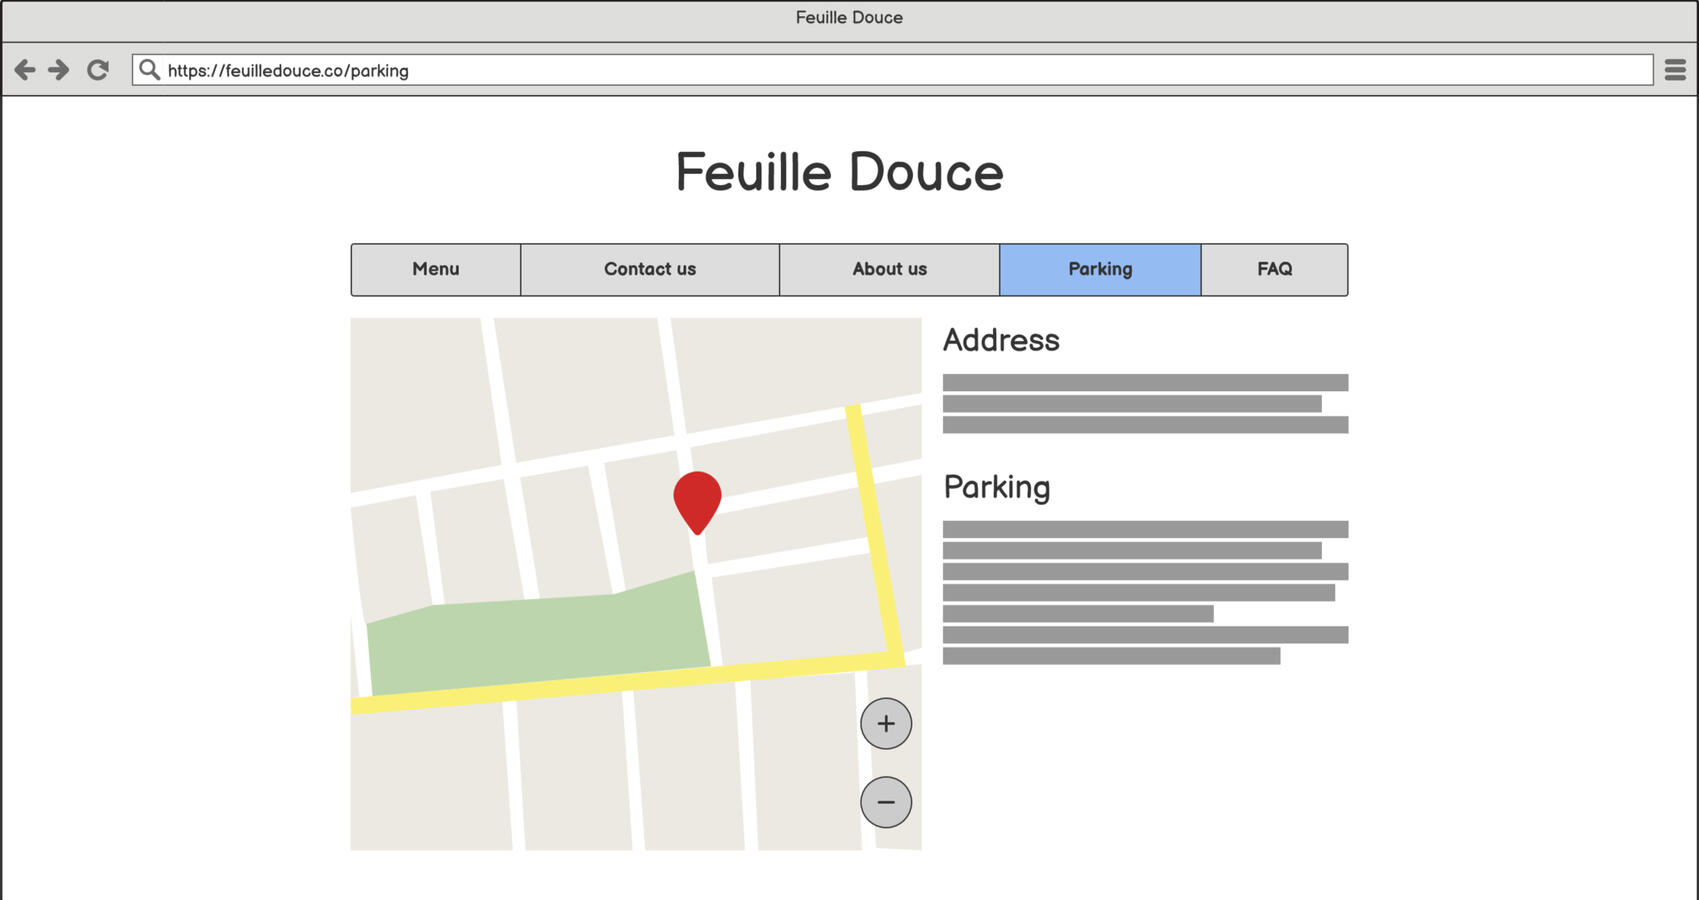Viewport: 1699px width, 900px height.
Task: Click the back navigation arrow
Action: coord(26,70)
